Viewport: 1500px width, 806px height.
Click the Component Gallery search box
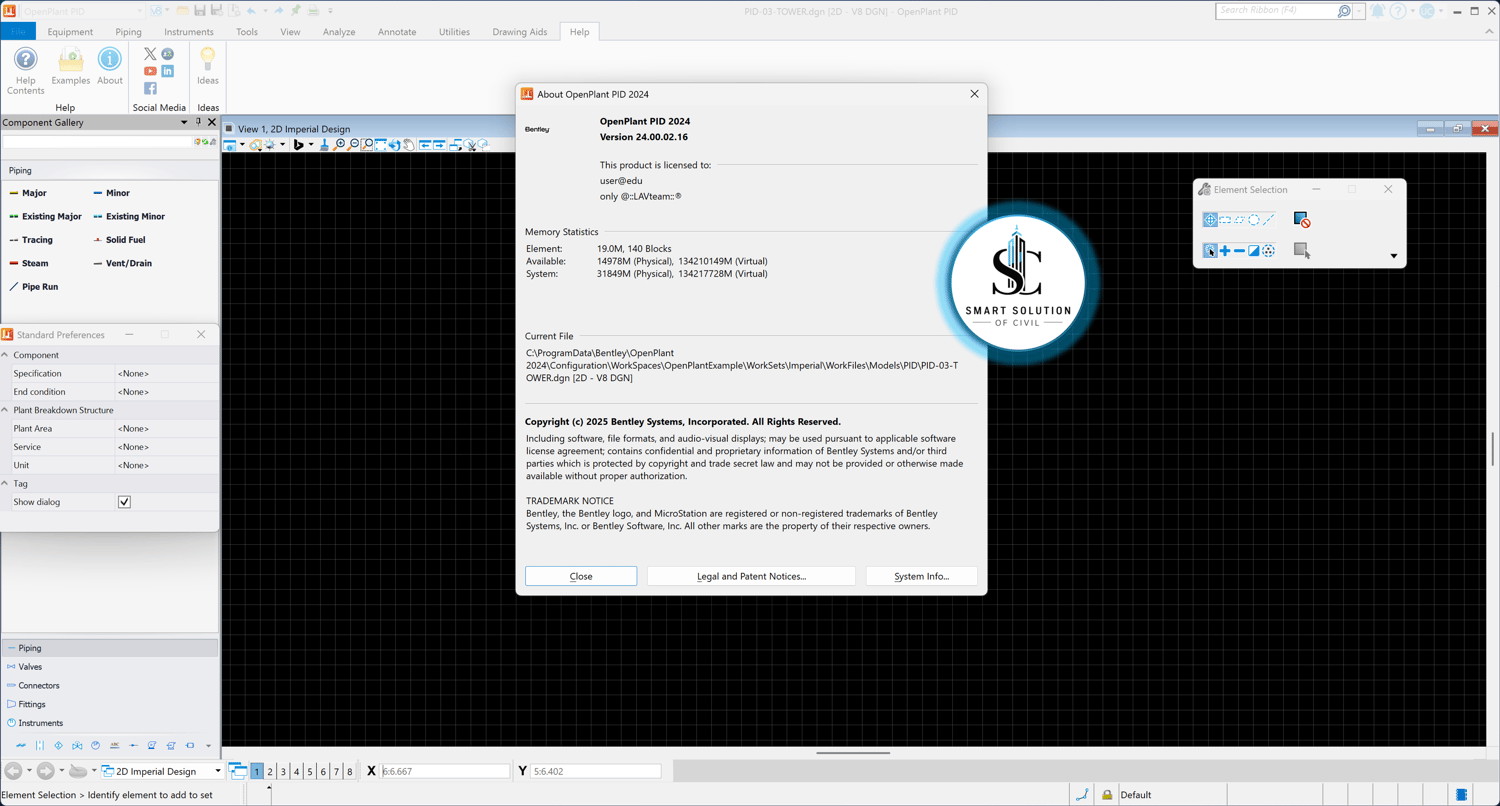click(x=98, y=142)
